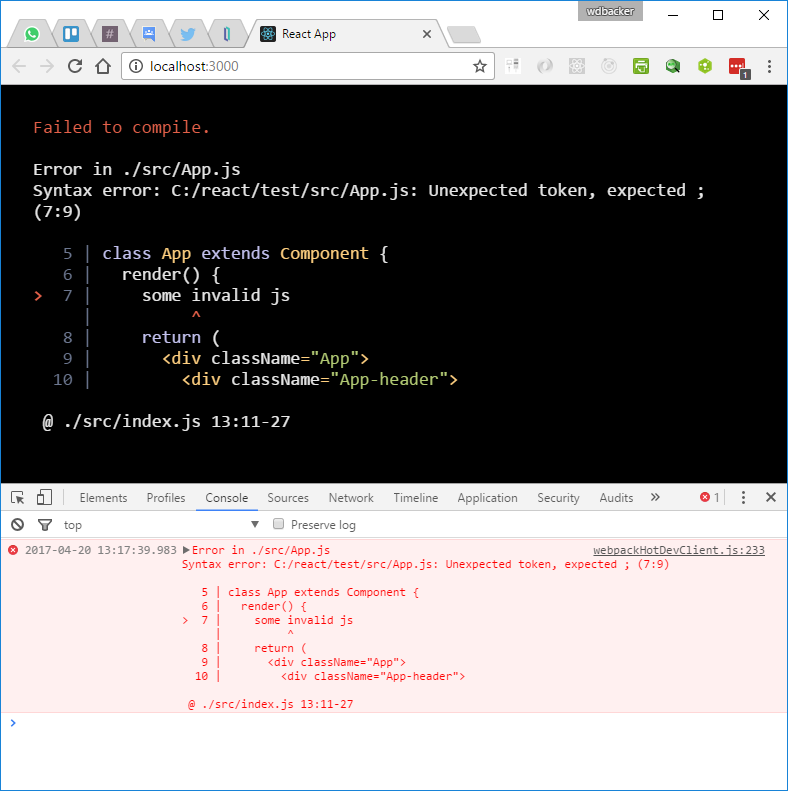Open the webpackHotDevClient.js:233 source link
The image size is (788, 791).
tap(678, 550)
